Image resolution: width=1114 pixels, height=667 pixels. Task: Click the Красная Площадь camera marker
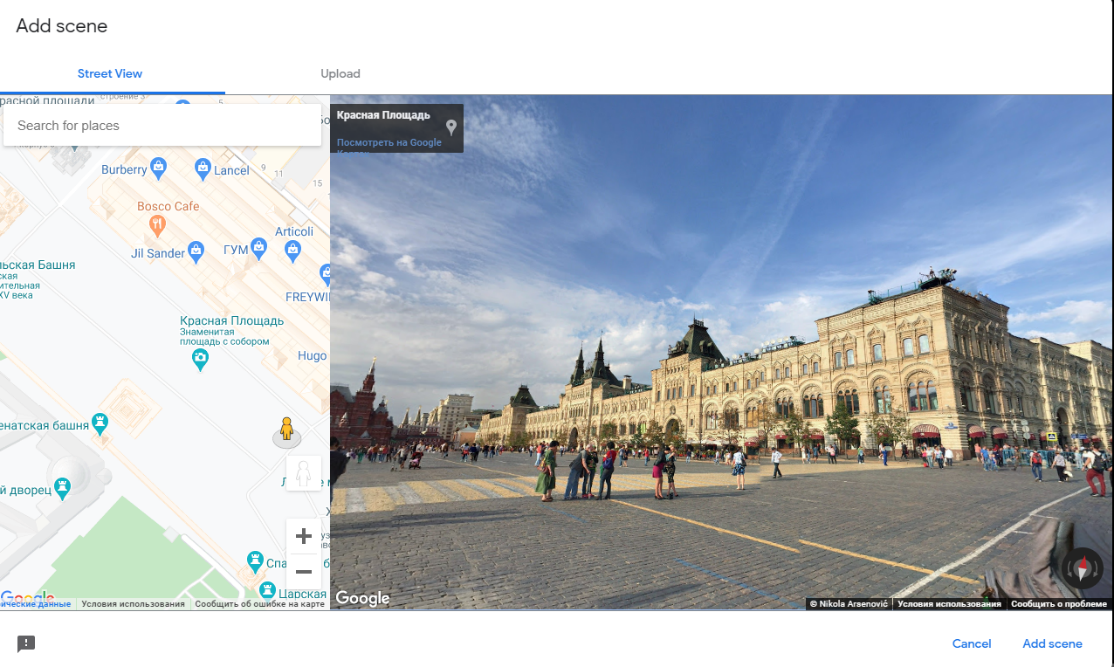tap(201, 359)
